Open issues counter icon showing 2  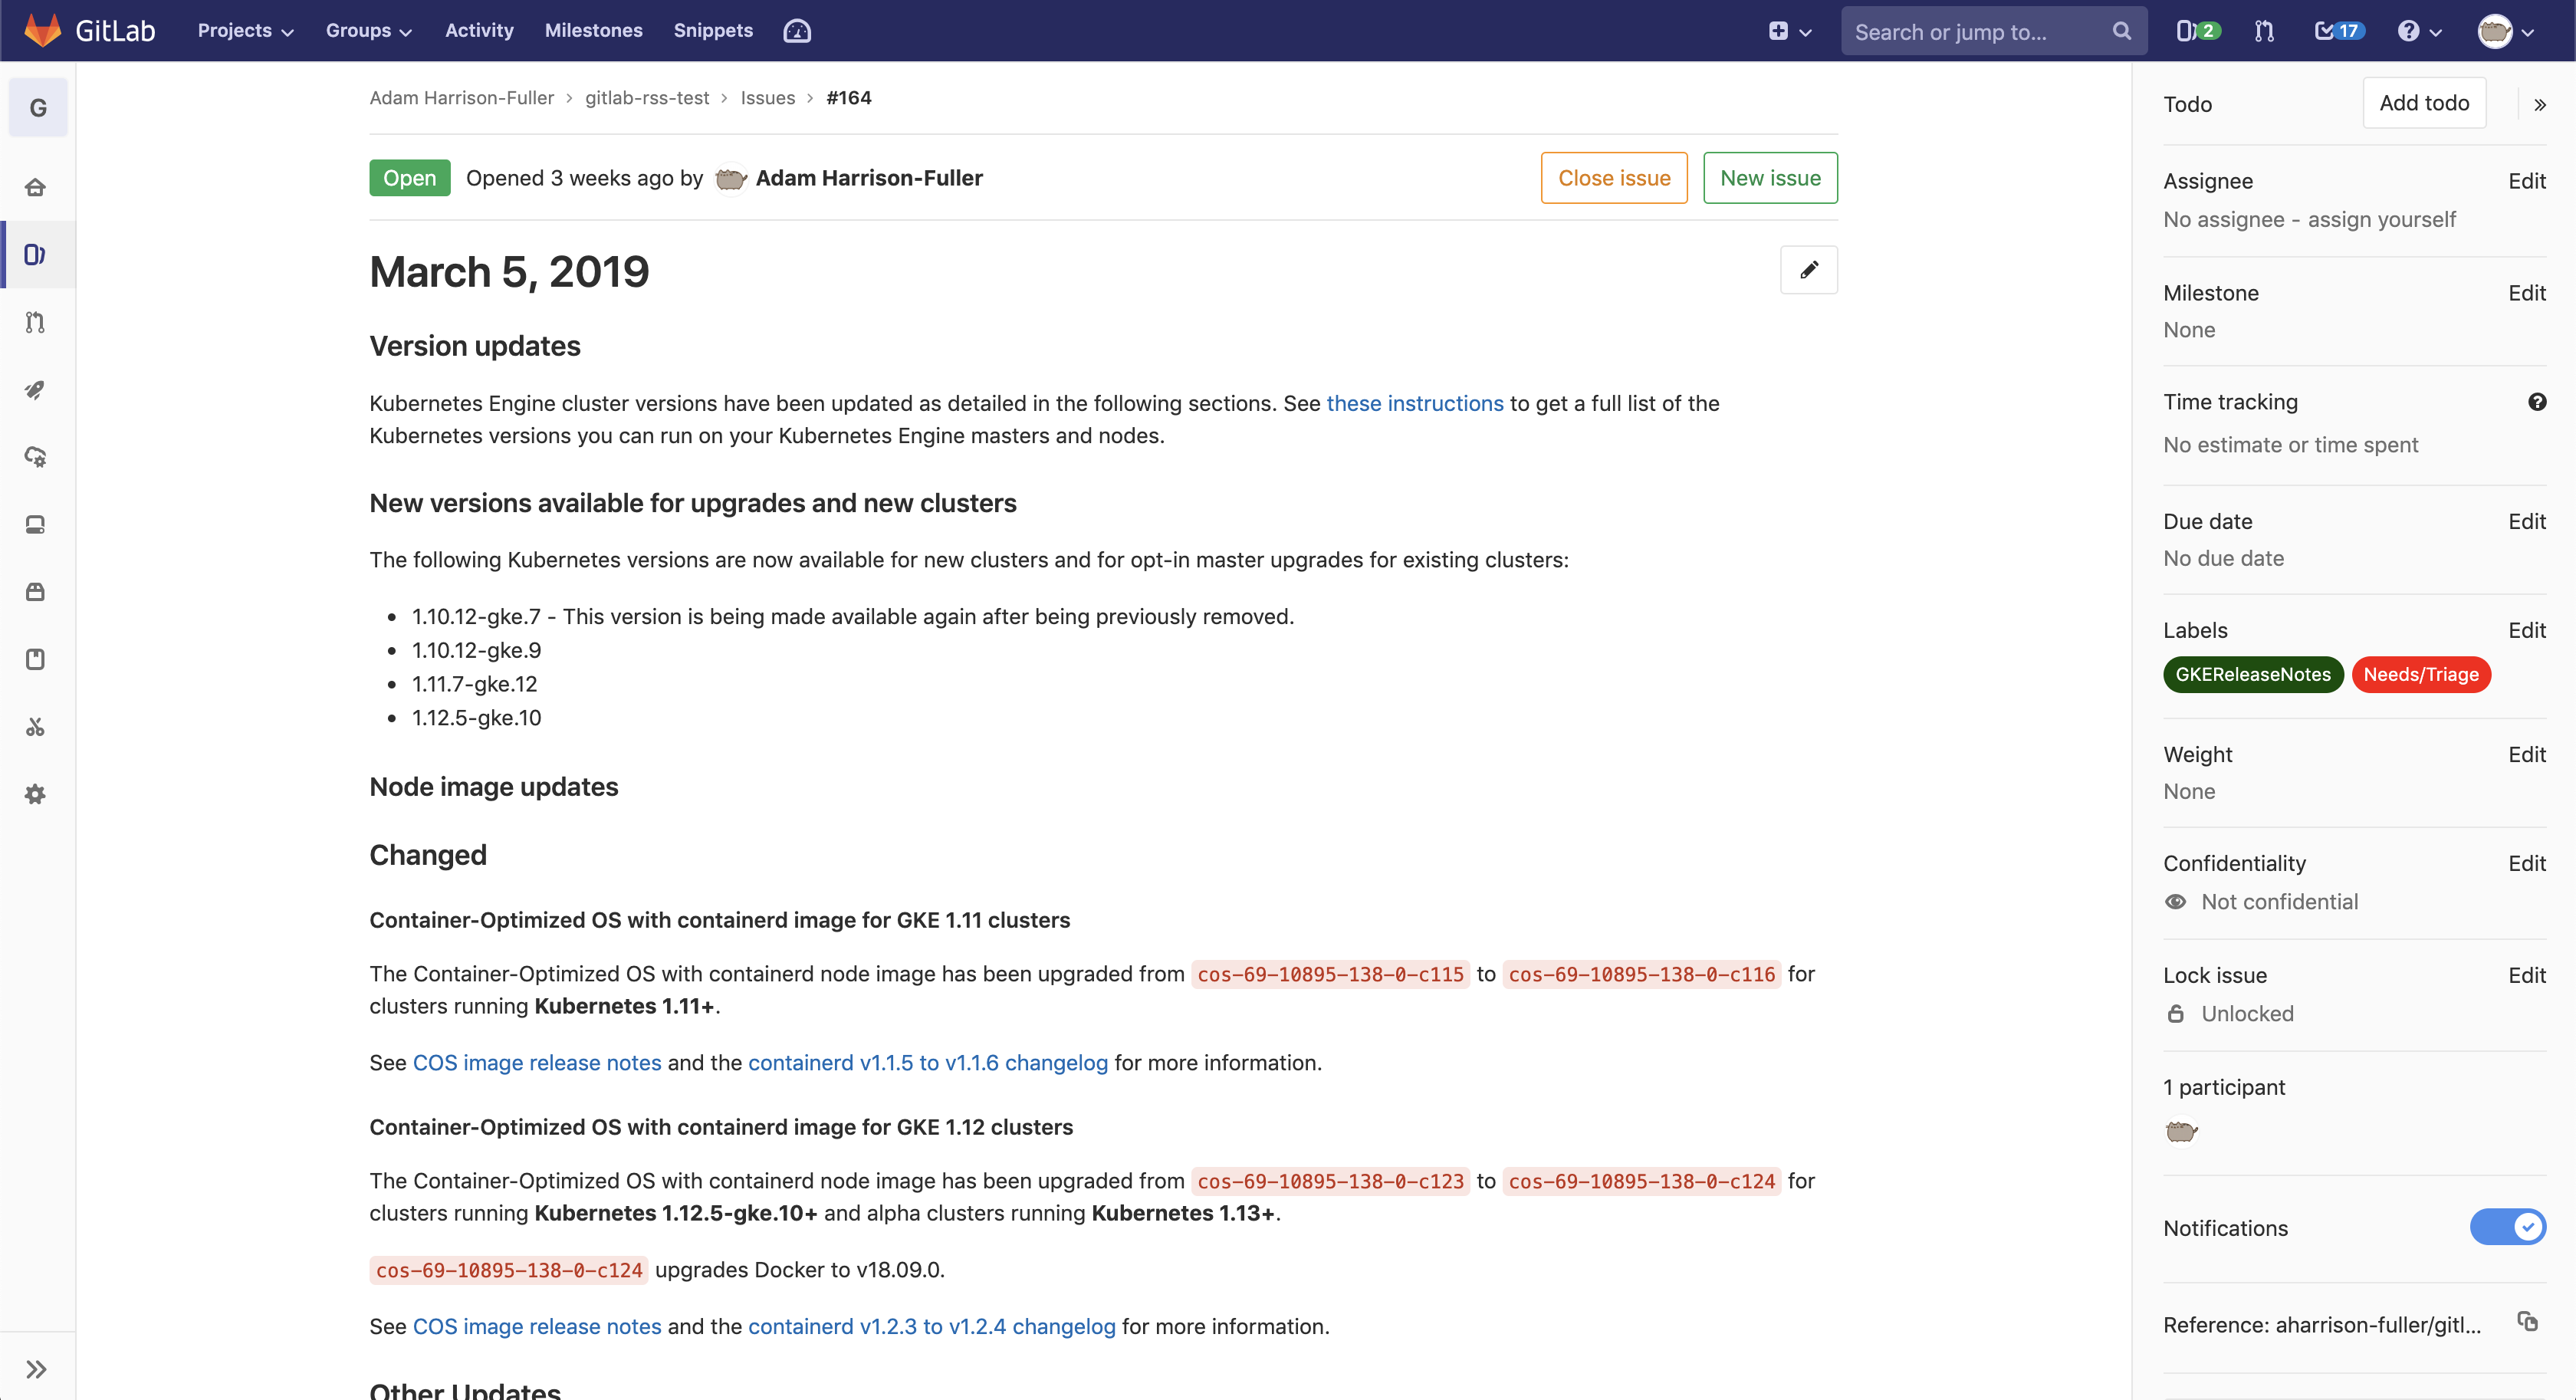click(2198, 31)
